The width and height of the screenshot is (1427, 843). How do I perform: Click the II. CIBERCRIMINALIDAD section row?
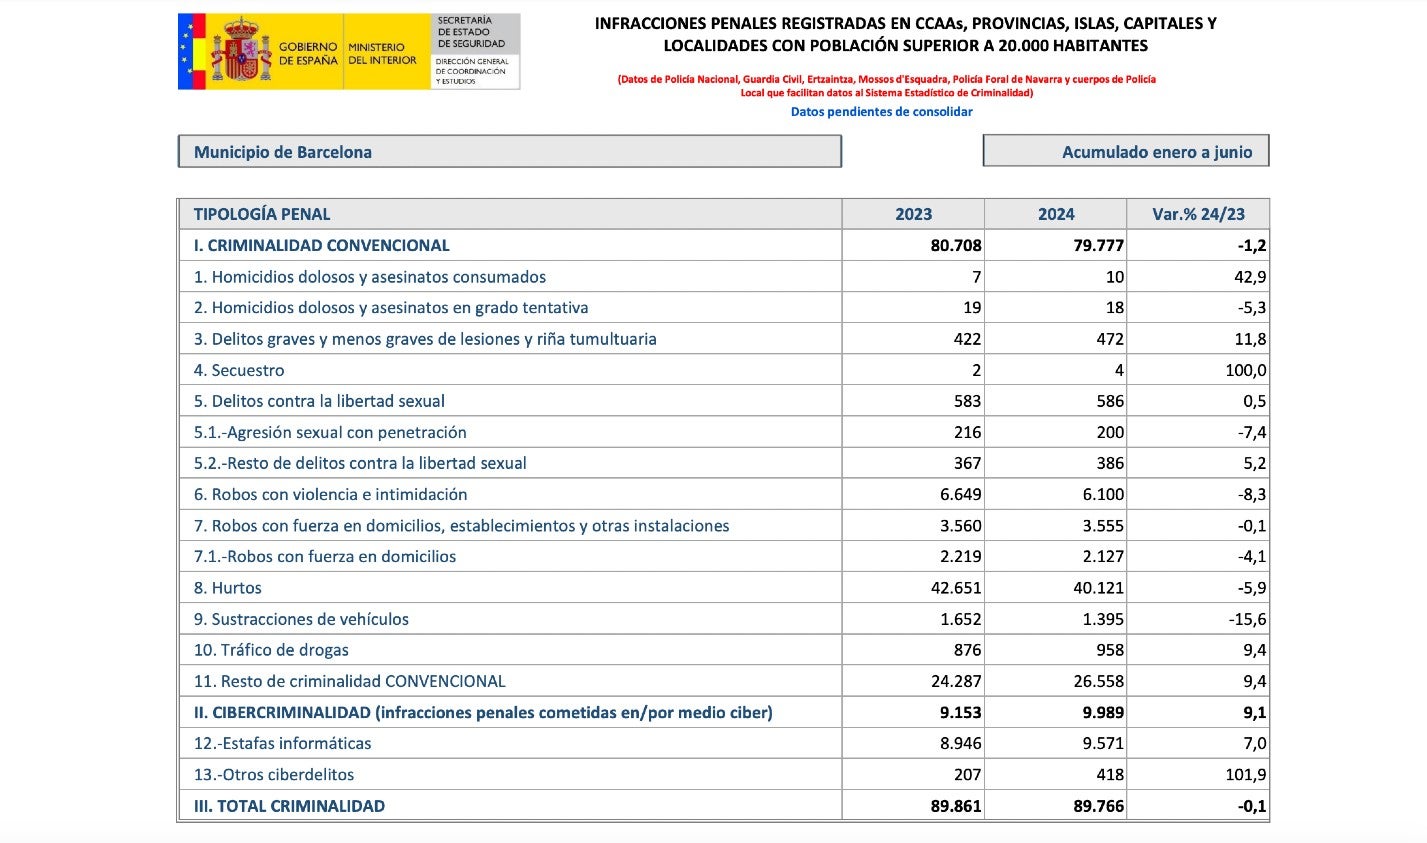723,712
